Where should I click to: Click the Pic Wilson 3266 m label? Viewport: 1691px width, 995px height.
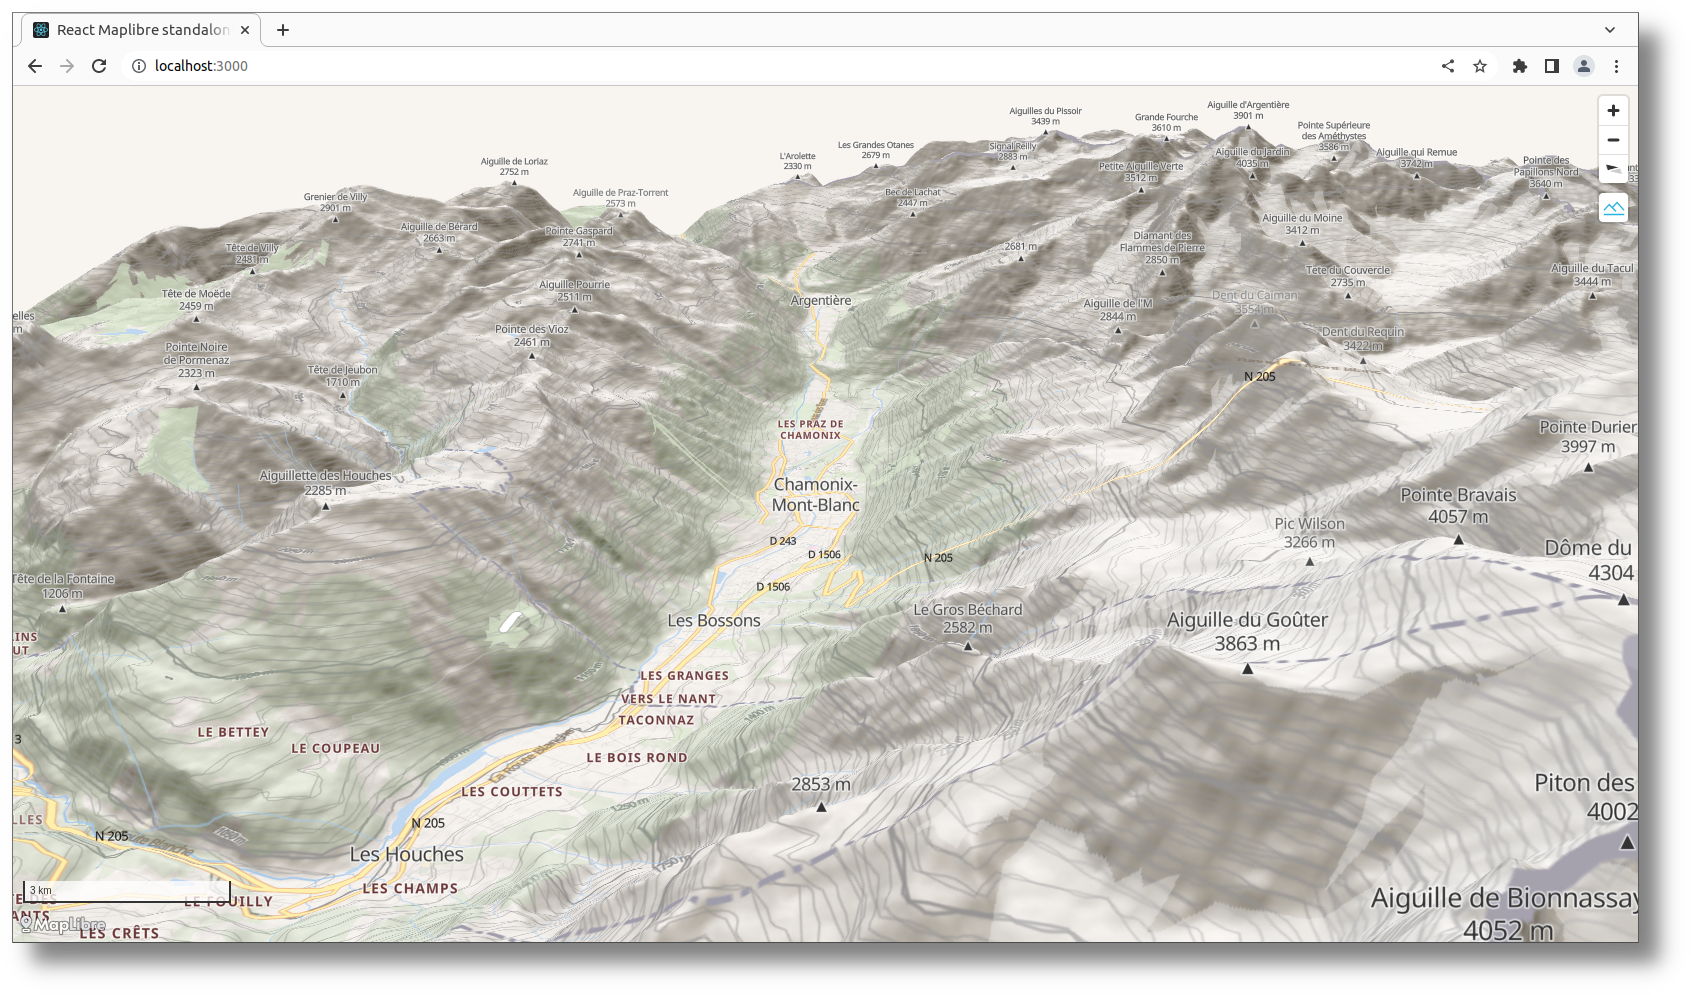pyautogui.click(x=1309, y=533)
